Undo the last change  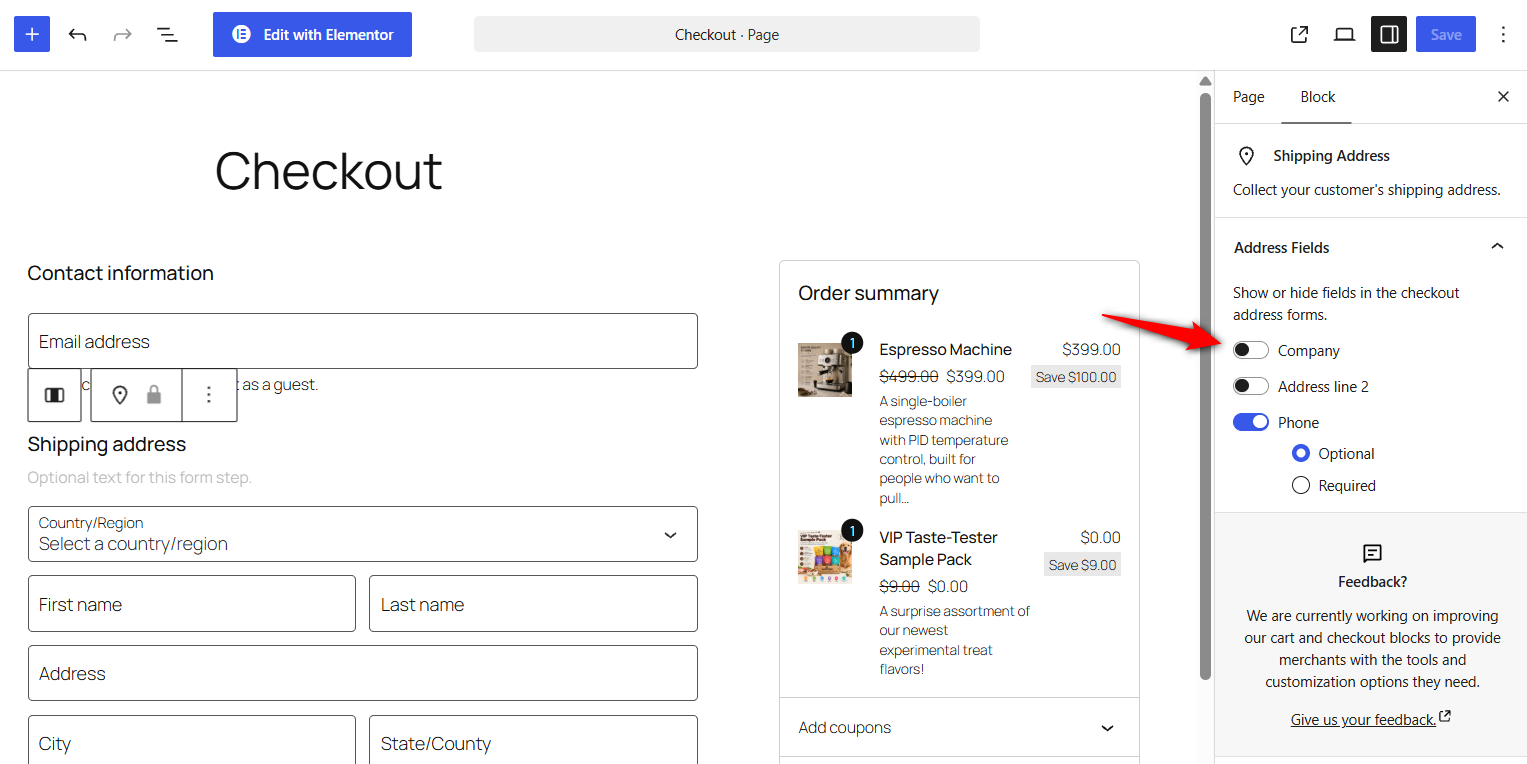[77, 34]
